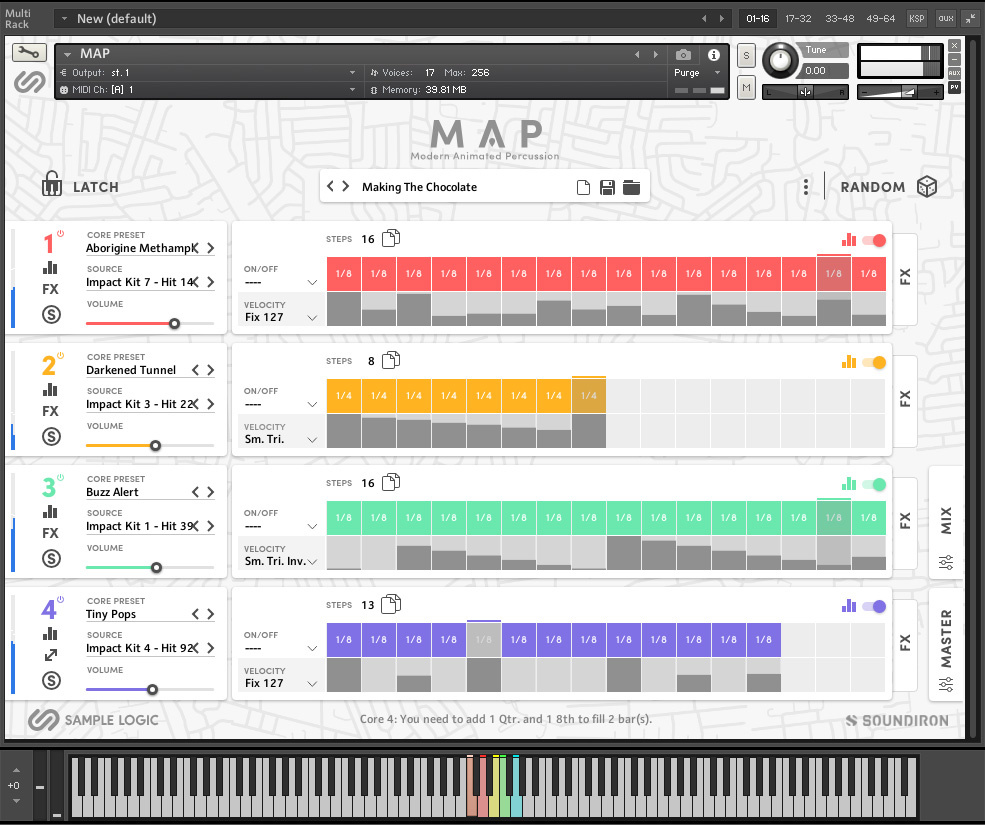Open the KSP script button
The width and height of the screenshot is (985, 825).
click(917, 19)
